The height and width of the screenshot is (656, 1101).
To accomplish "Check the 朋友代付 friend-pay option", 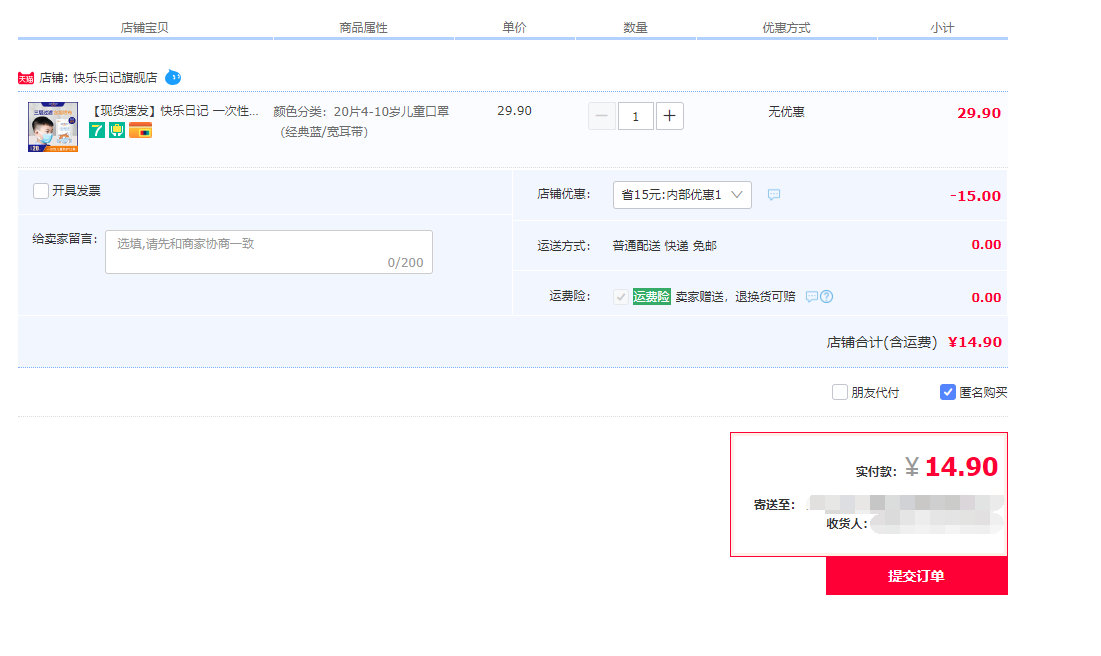I will coord(840,393).
